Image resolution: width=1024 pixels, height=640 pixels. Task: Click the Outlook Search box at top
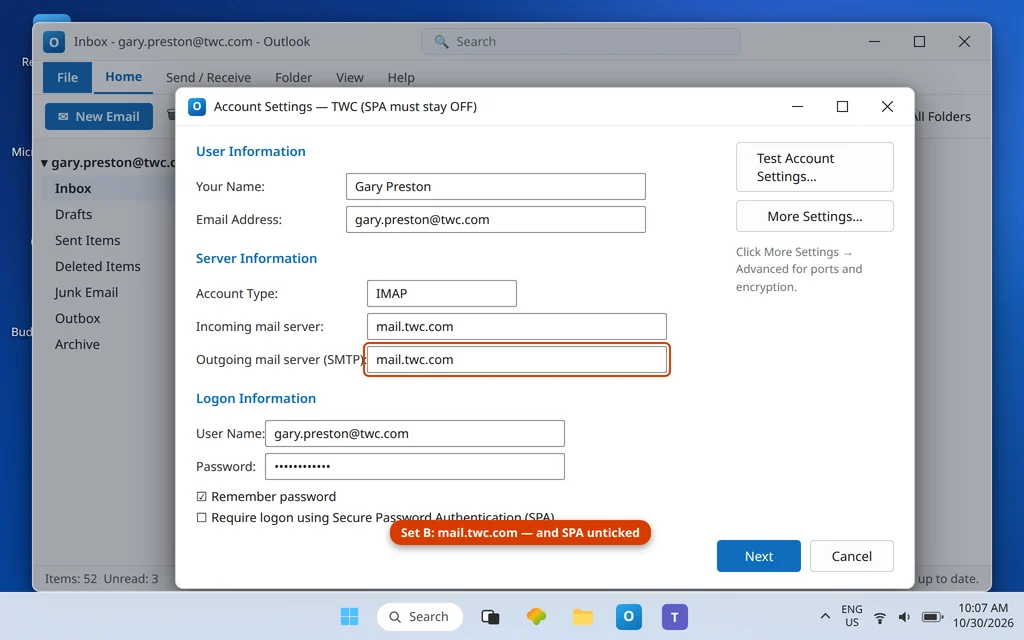click(581, 42)
